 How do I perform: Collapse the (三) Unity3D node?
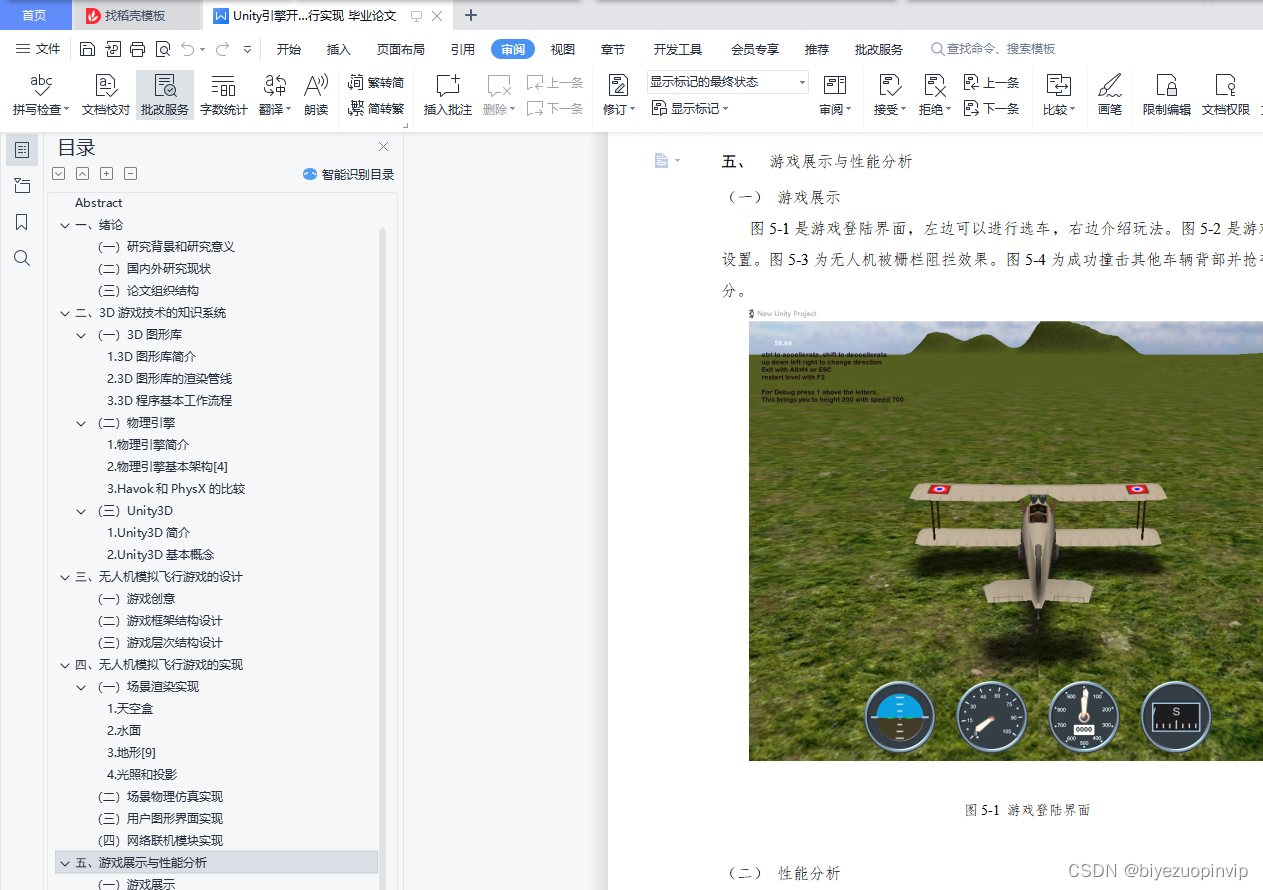[81, 511]
